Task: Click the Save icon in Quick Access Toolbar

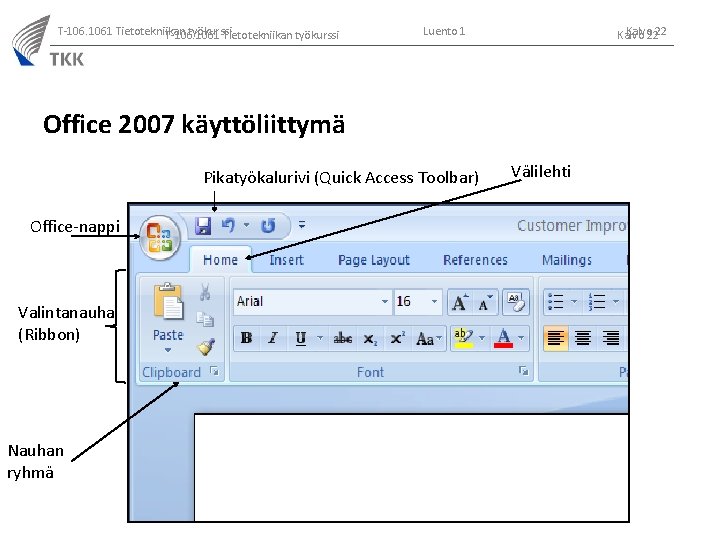Action: (203, 226)
